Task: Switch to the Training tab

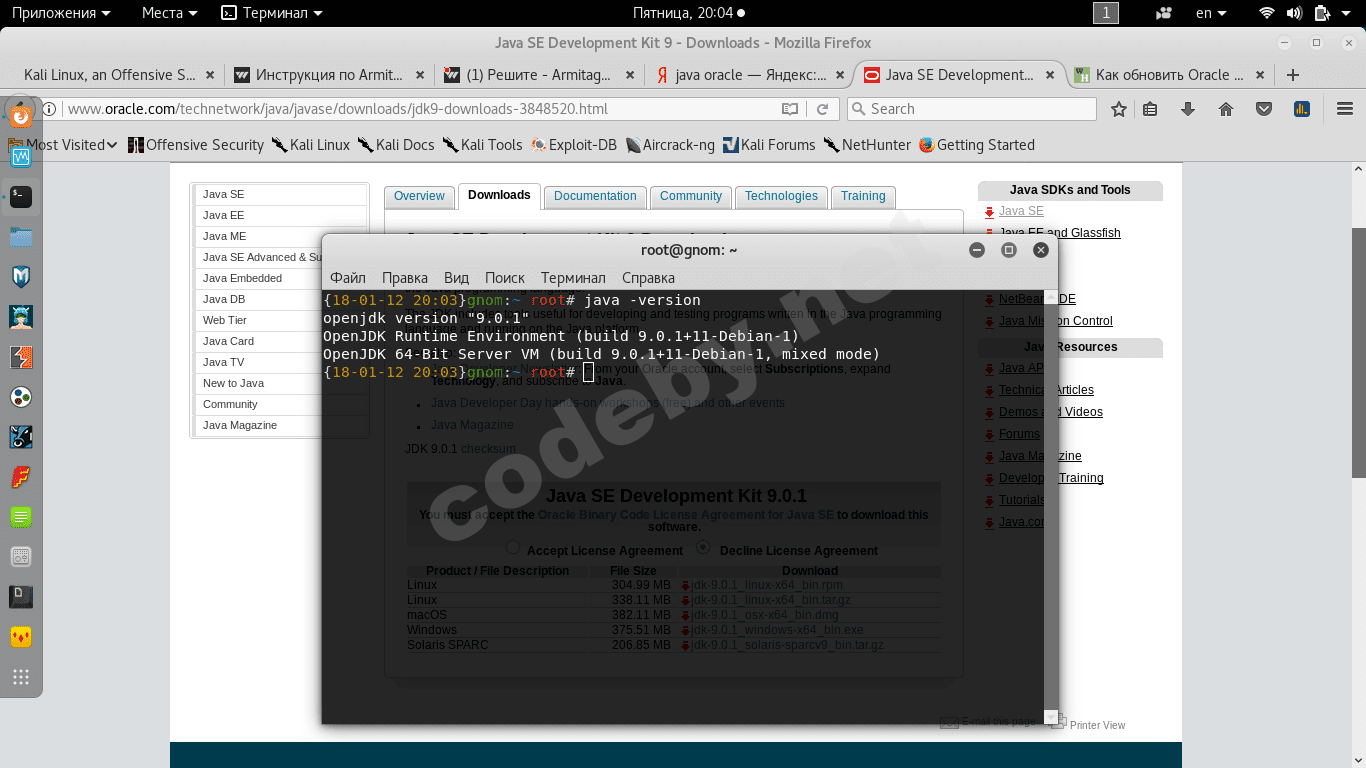Action: click(863, 196)
